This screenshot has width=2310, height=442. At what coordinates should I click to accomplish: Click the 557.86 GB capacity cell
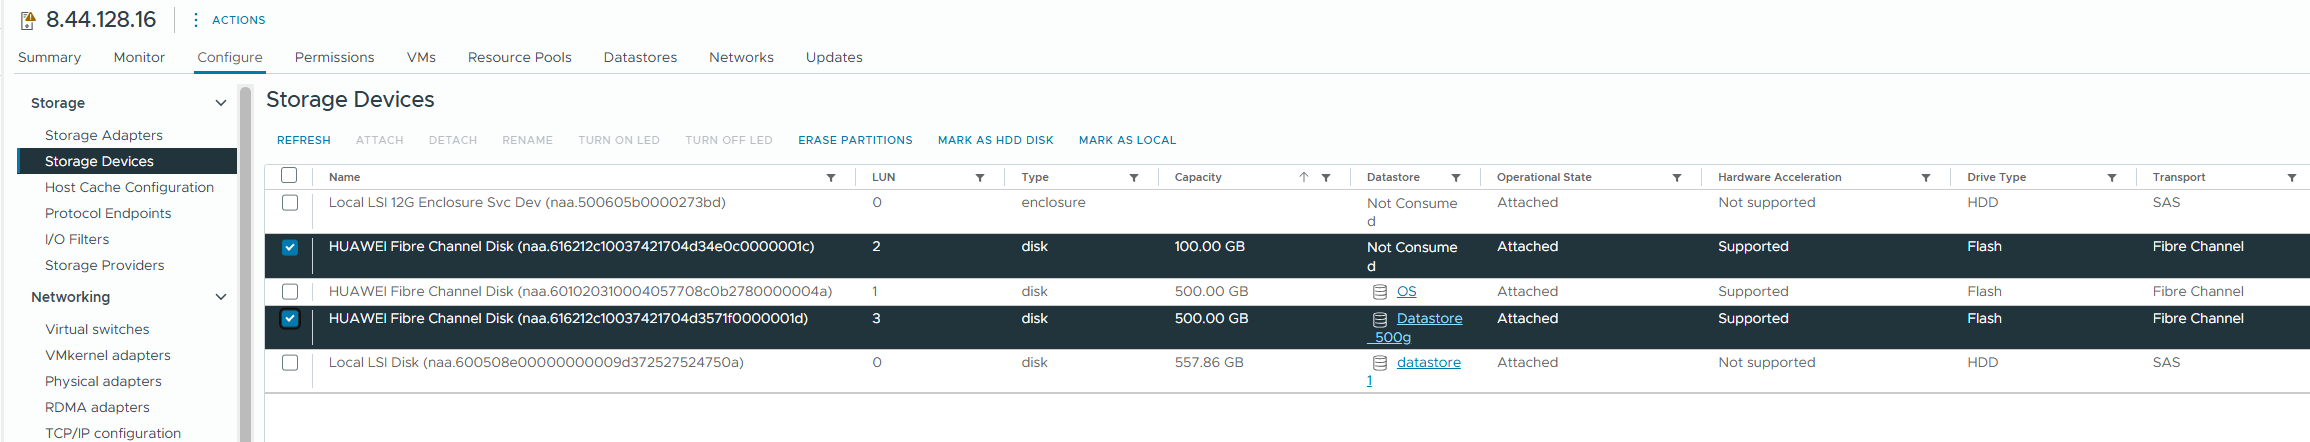[1209, 363]
